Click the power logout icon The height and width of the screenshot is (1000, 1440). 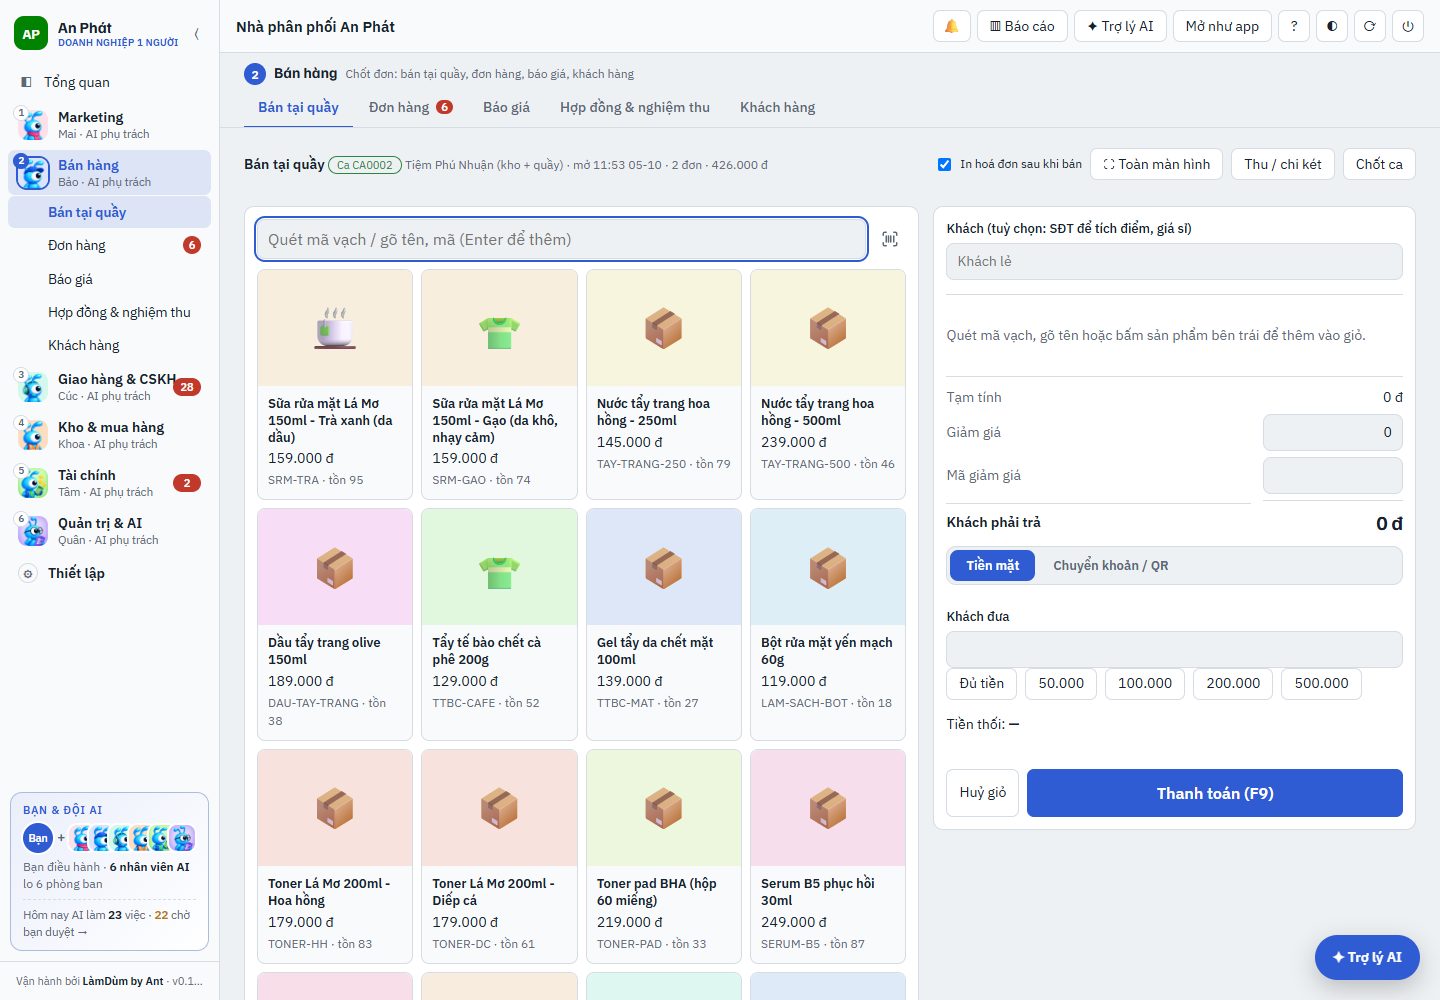[1408, 26]
